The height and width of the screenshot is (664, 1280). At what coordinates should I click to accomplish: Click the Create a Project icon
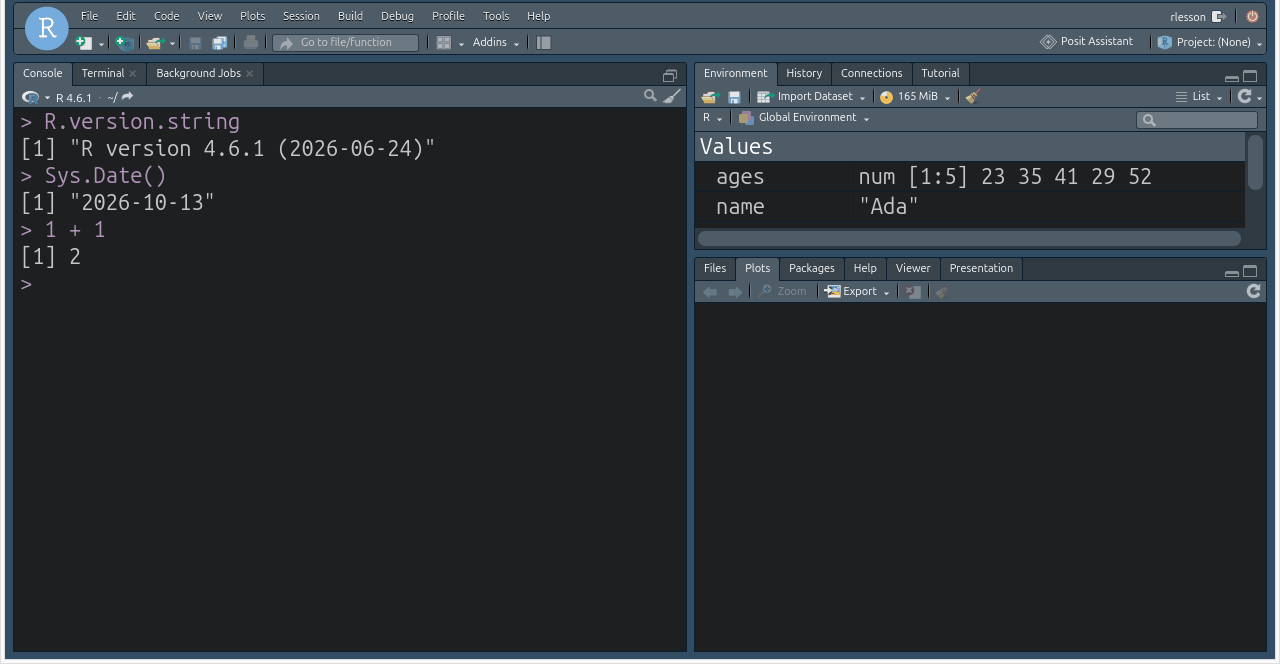click(x=124, y=43)
